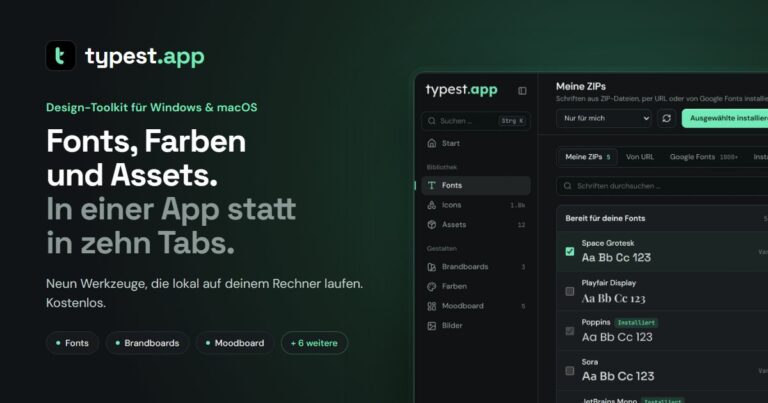Open the 'Nur für mich' dropdown
768x403 pixels.
point(604,119)
